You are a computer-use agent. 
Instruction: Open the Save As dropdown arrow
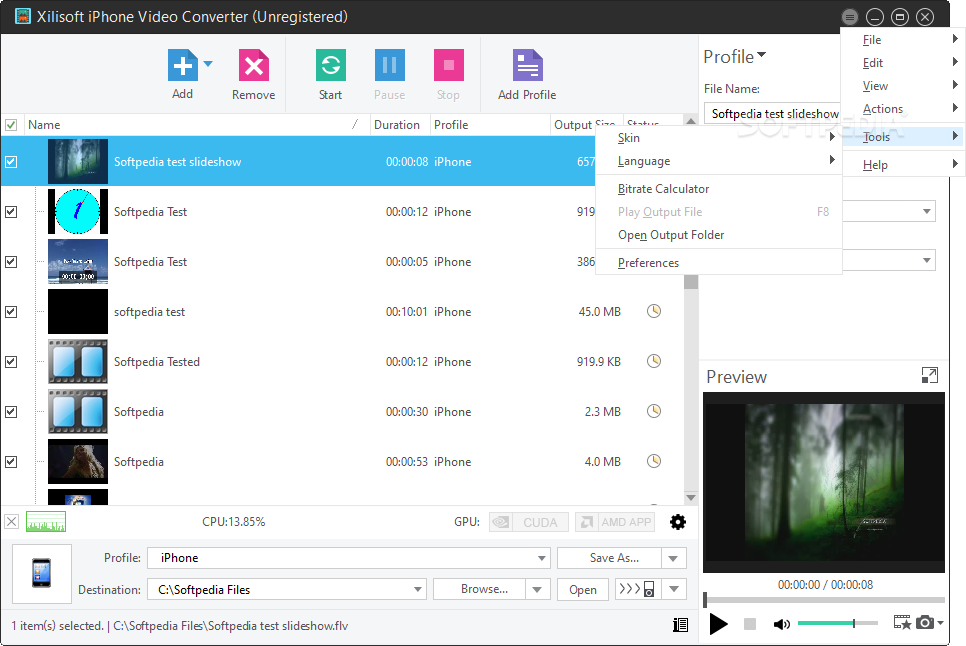(x=673, y=559)
